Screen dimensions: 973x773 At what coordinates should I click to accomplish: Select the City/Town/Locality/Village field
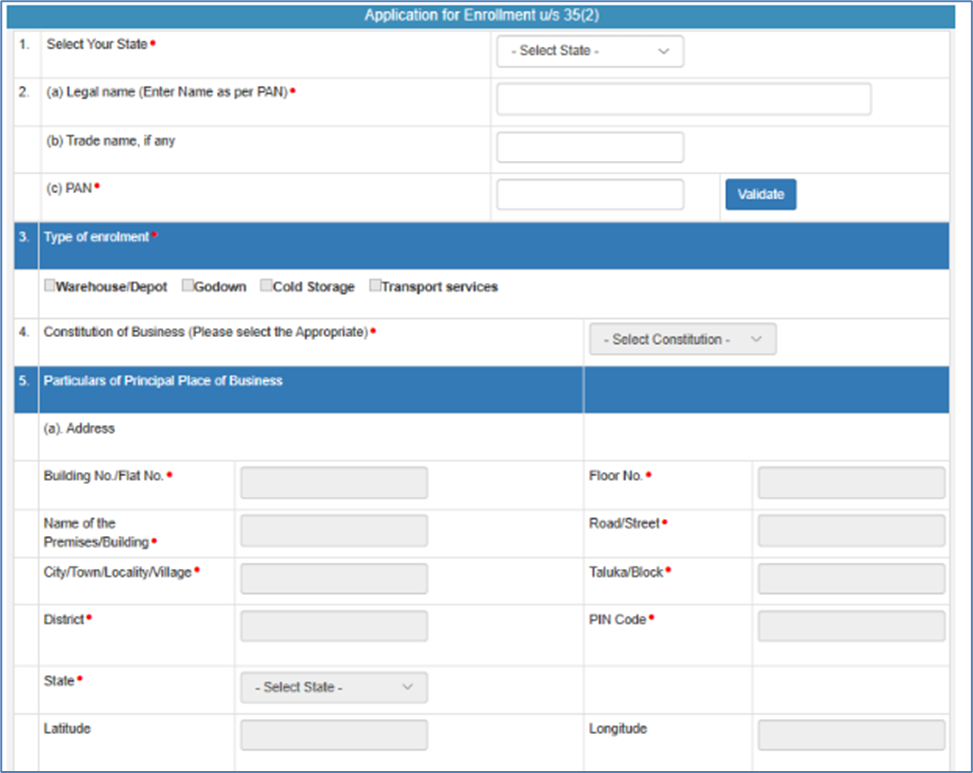pos(333,579)
